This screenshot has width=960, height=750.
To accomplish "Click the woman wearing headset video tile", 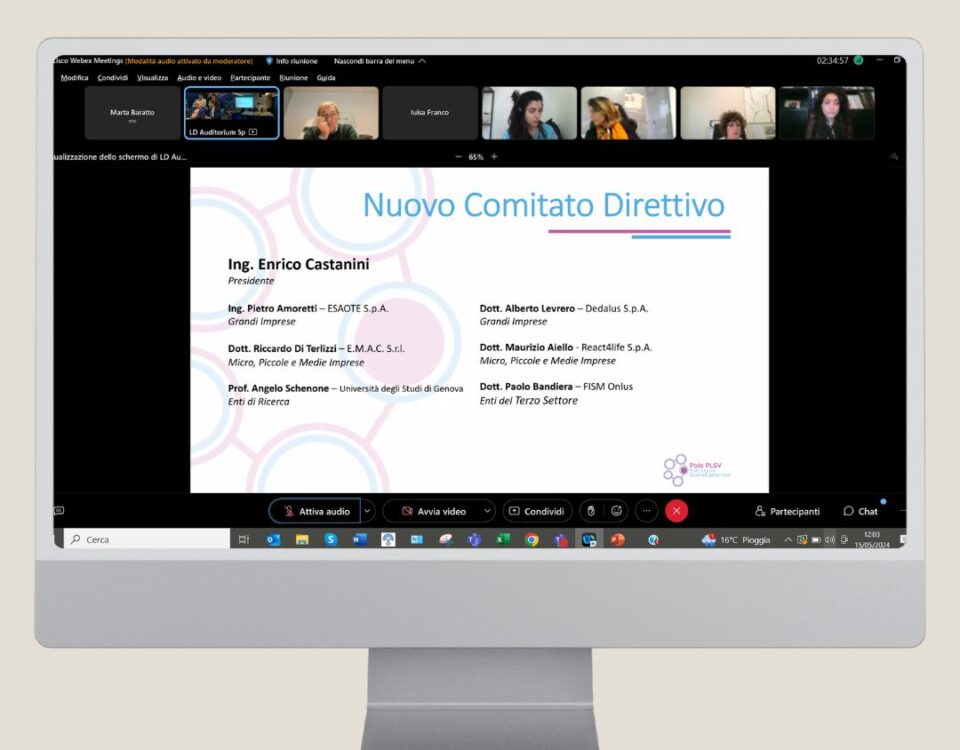I will coord(529,113).
